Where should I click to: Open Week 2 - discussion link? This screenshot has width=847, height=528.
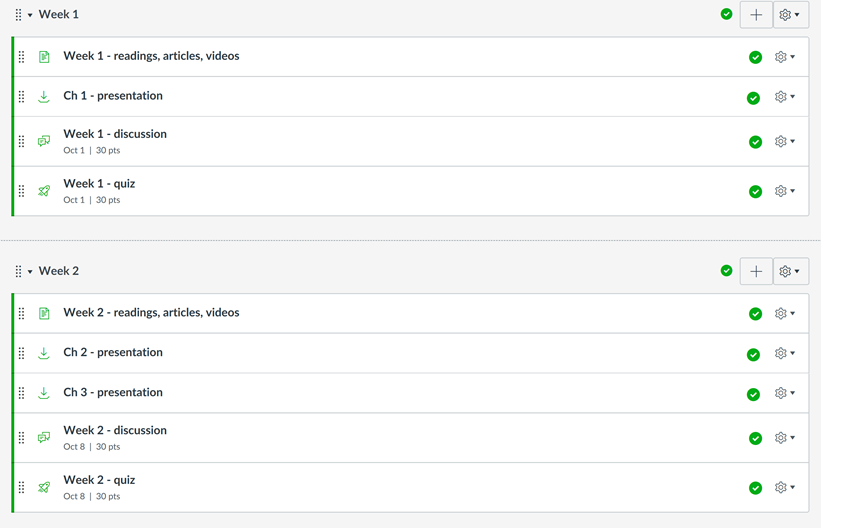tap(115, 430)
